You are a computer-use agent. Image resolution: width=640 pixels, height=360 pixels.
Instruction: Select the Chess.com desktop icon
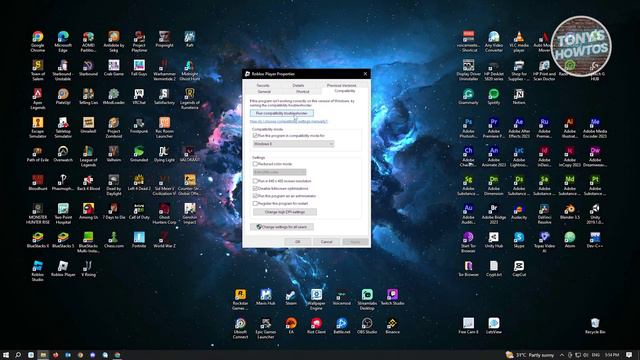click(x=113, y=241)
